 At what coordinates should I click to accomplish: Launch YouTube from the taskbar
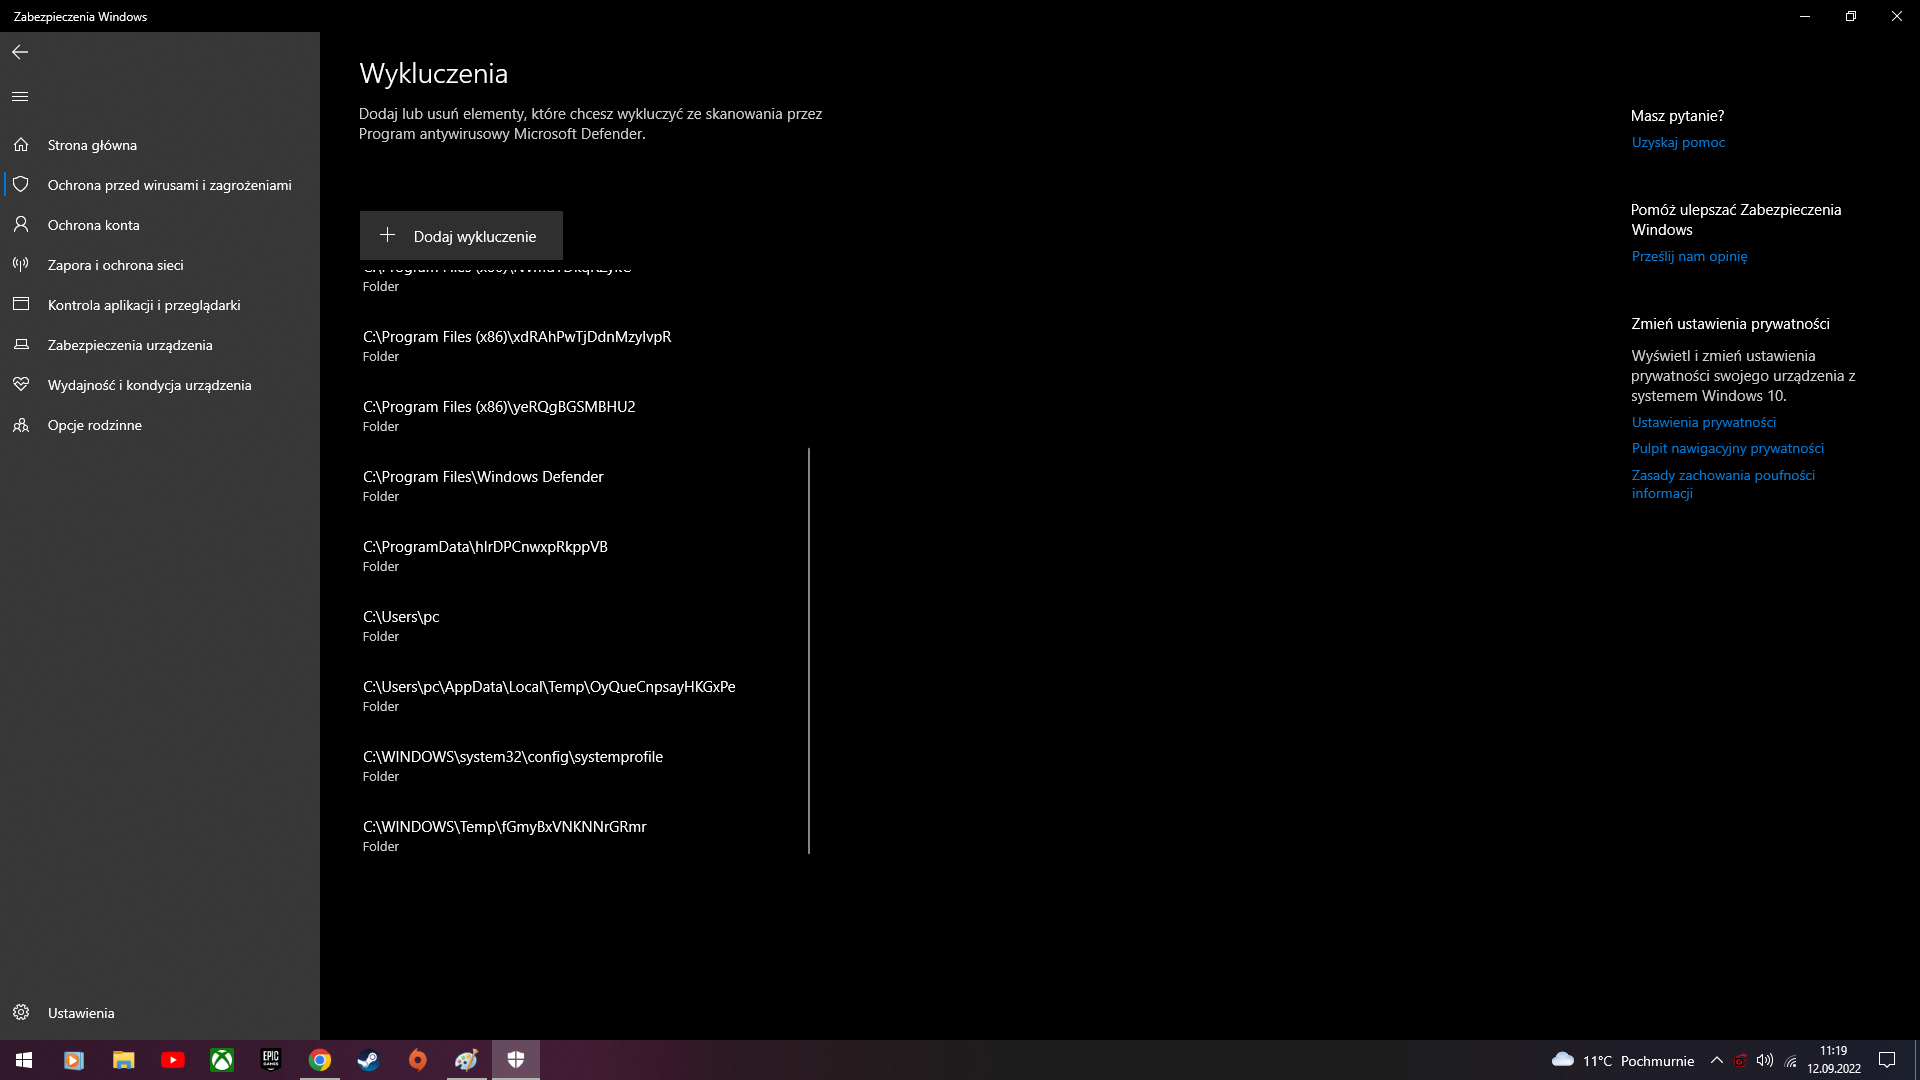[x=172, y=1060]
